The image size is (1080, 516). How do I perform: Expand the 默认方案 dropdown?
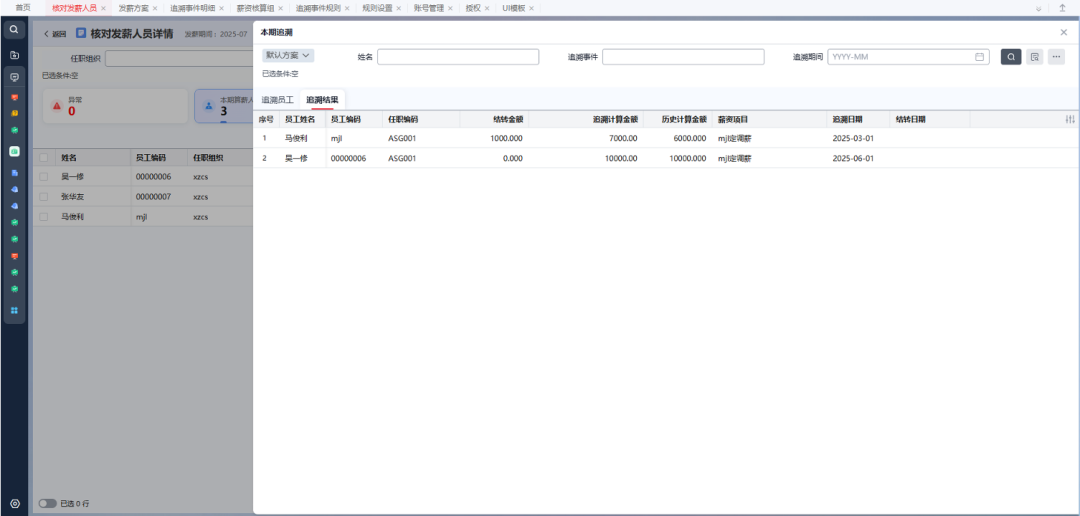click(x=288, y=56)
